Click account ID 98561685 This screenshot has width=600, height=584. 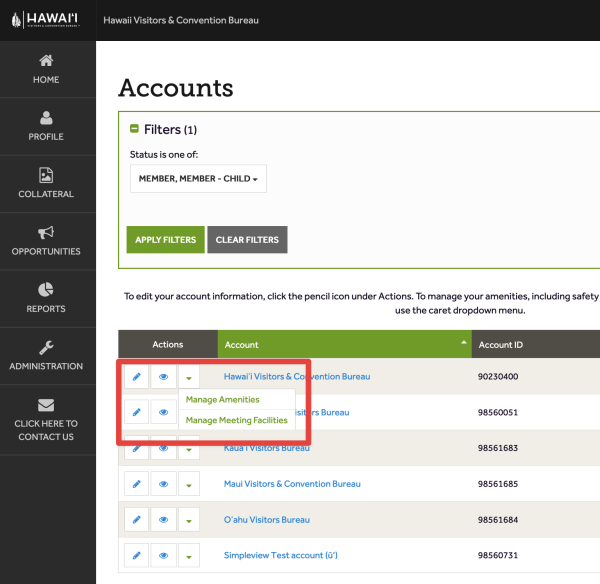(498, 484)
